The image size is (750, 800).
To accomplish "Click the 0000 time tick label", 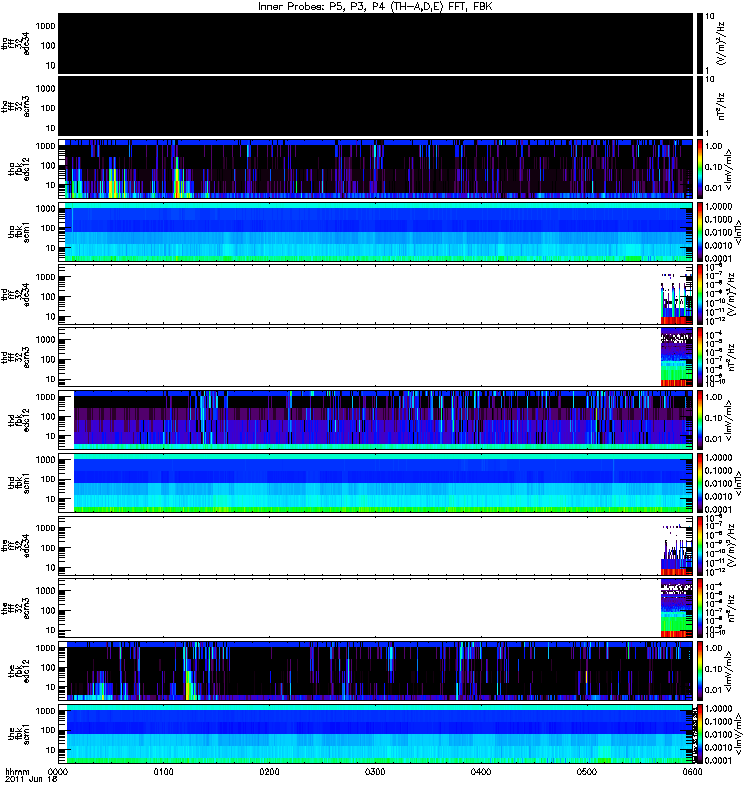I will tap(58, 771).
